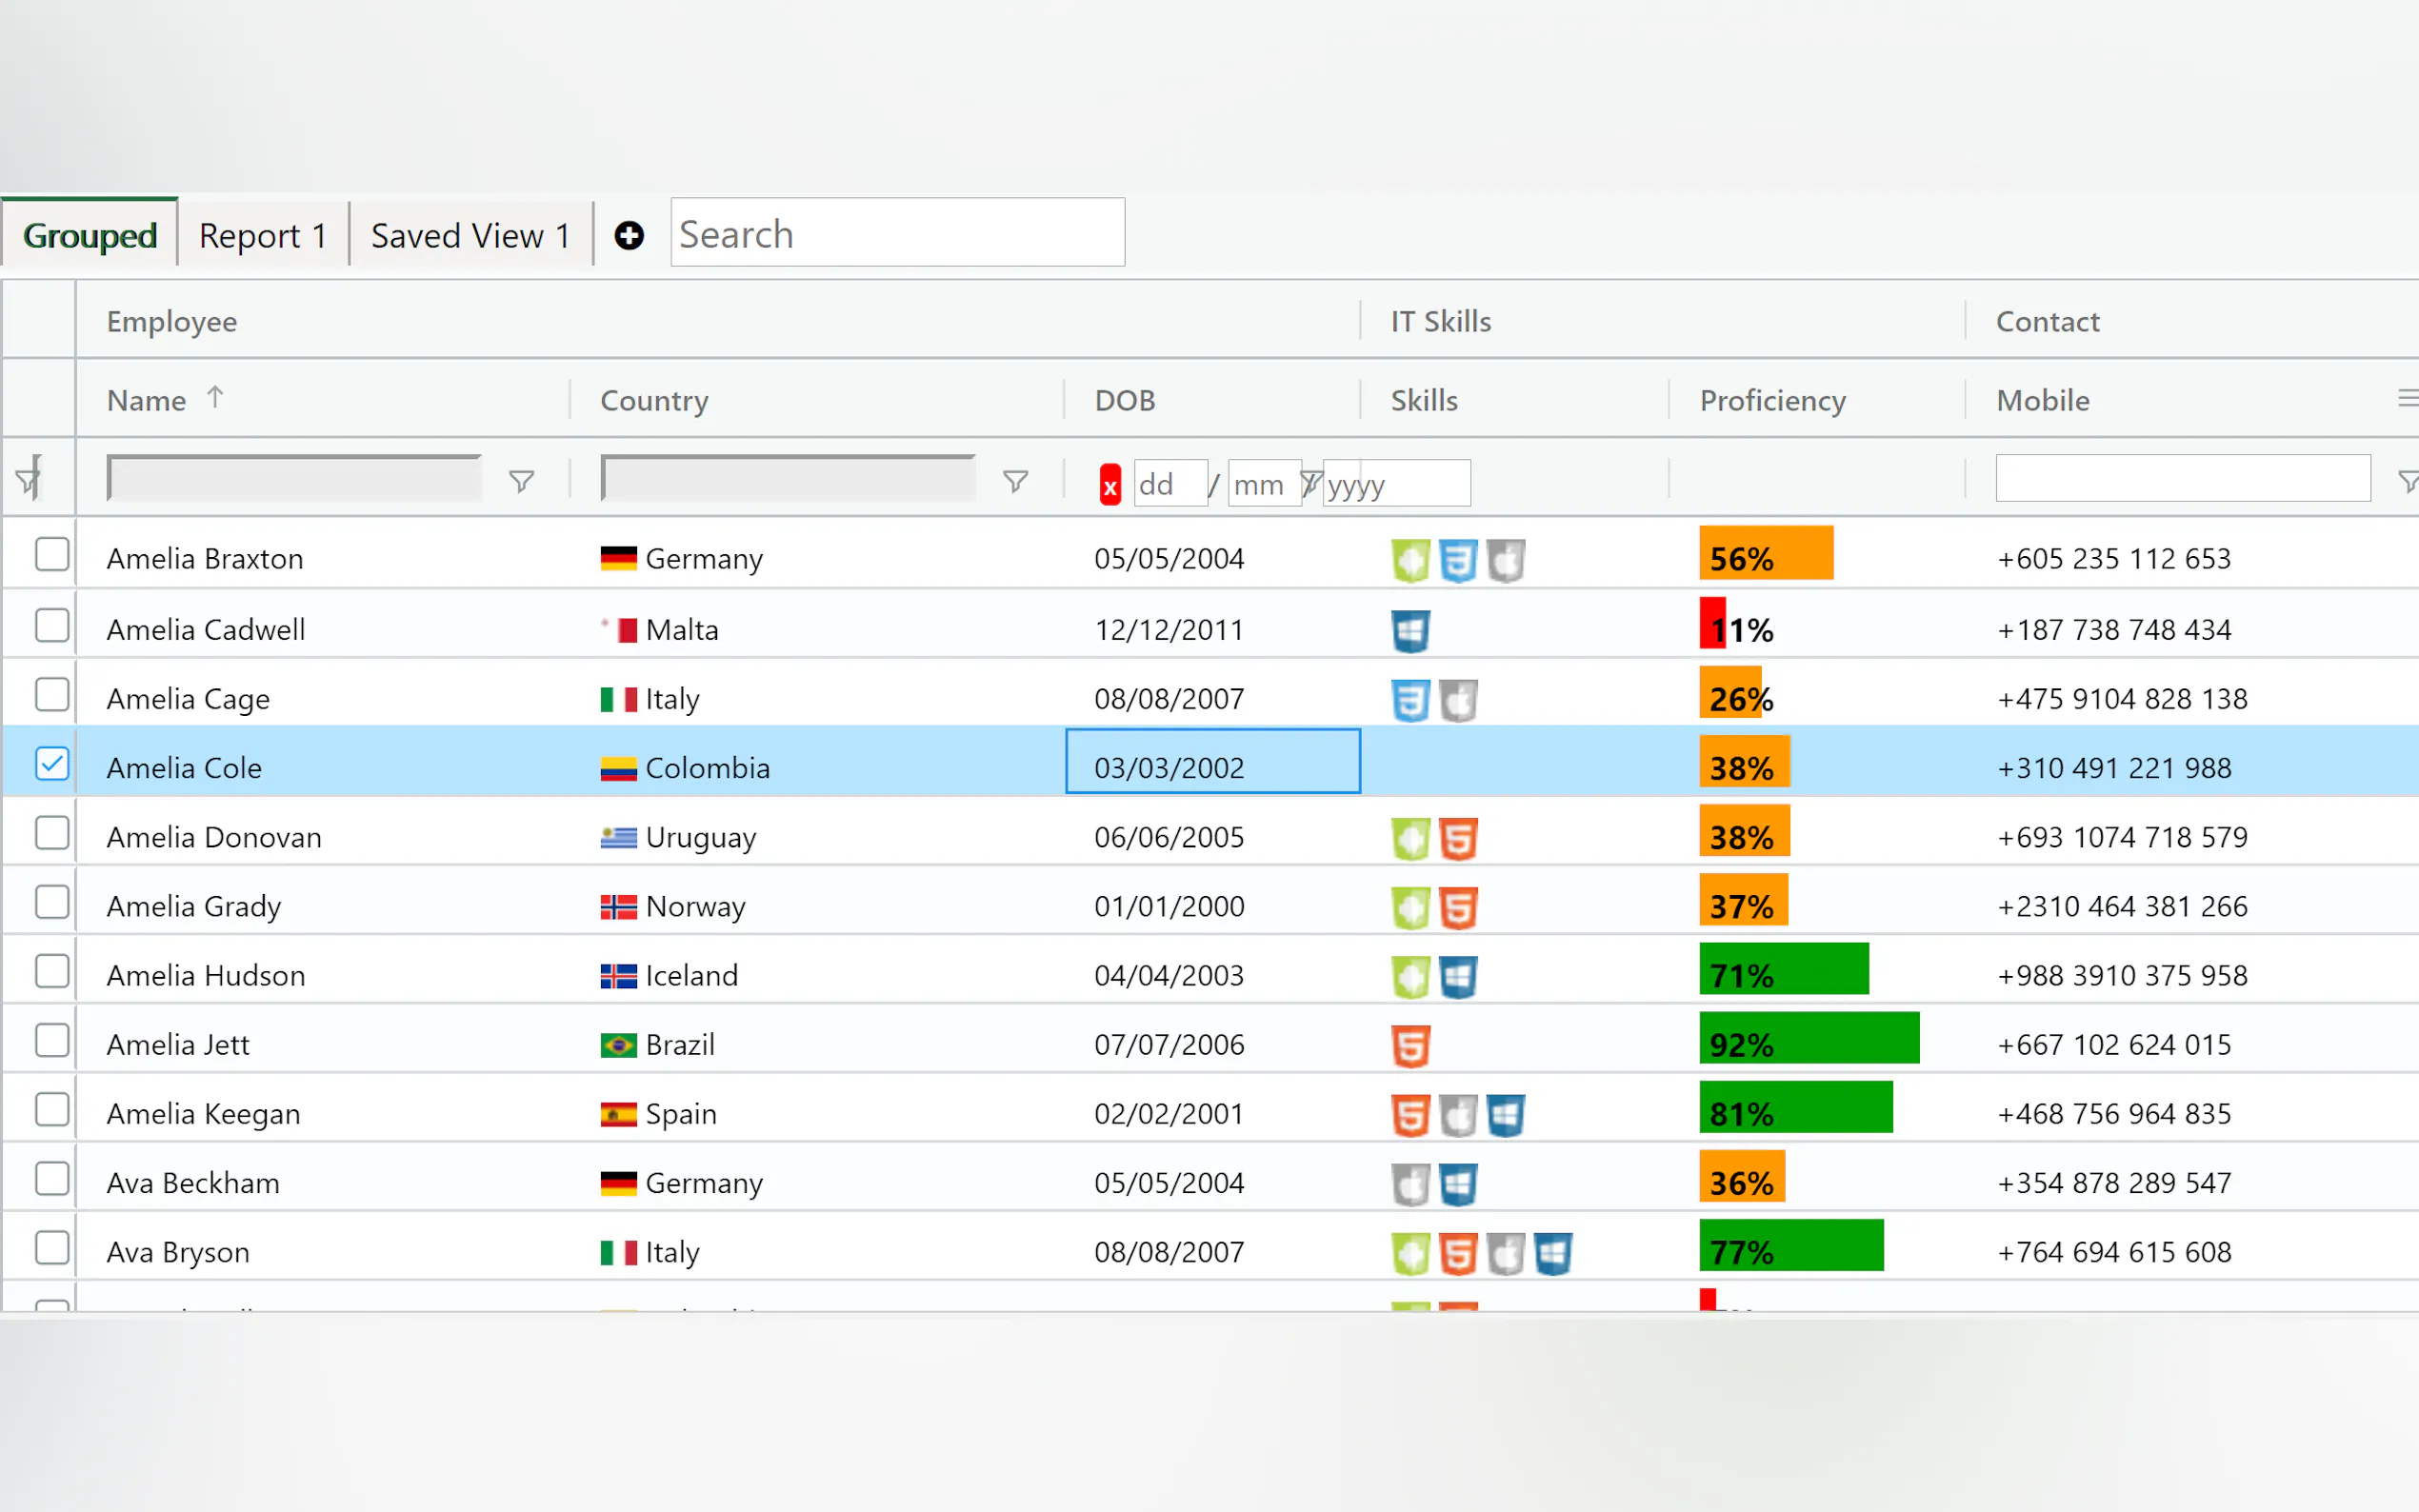Sort by the Name column header
The width and height of the screenshot is (2419, 1512).
[x=147, y=400]
